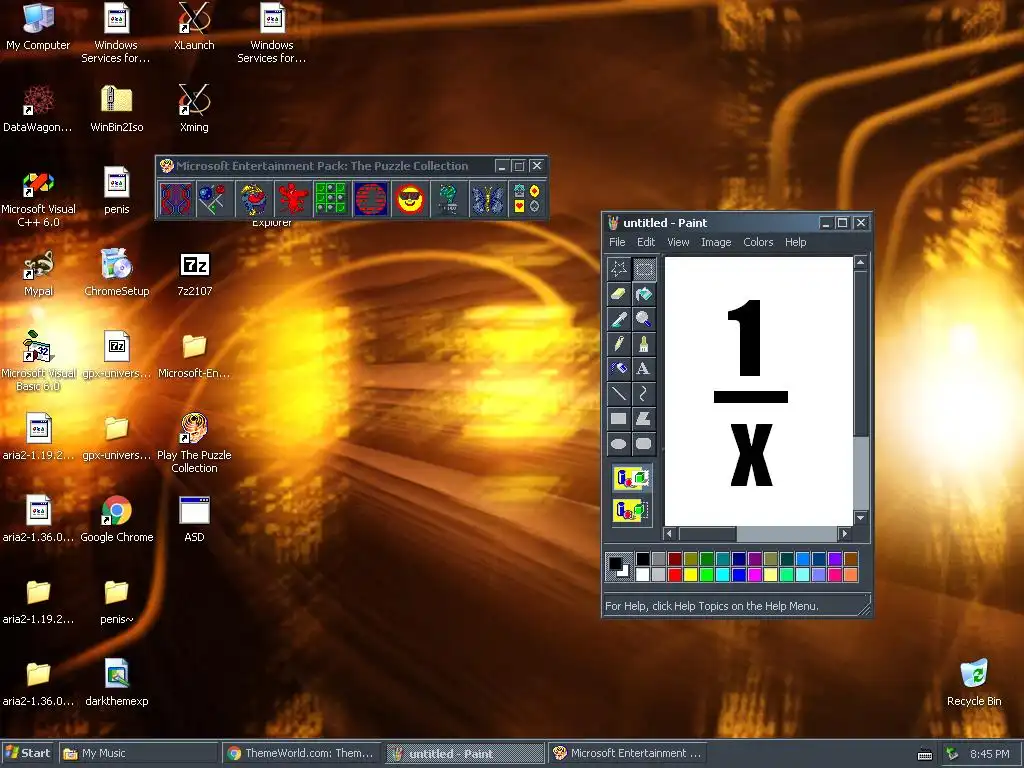
Task: Select the Mypal desktop shortcut
Action: (38, 273)
